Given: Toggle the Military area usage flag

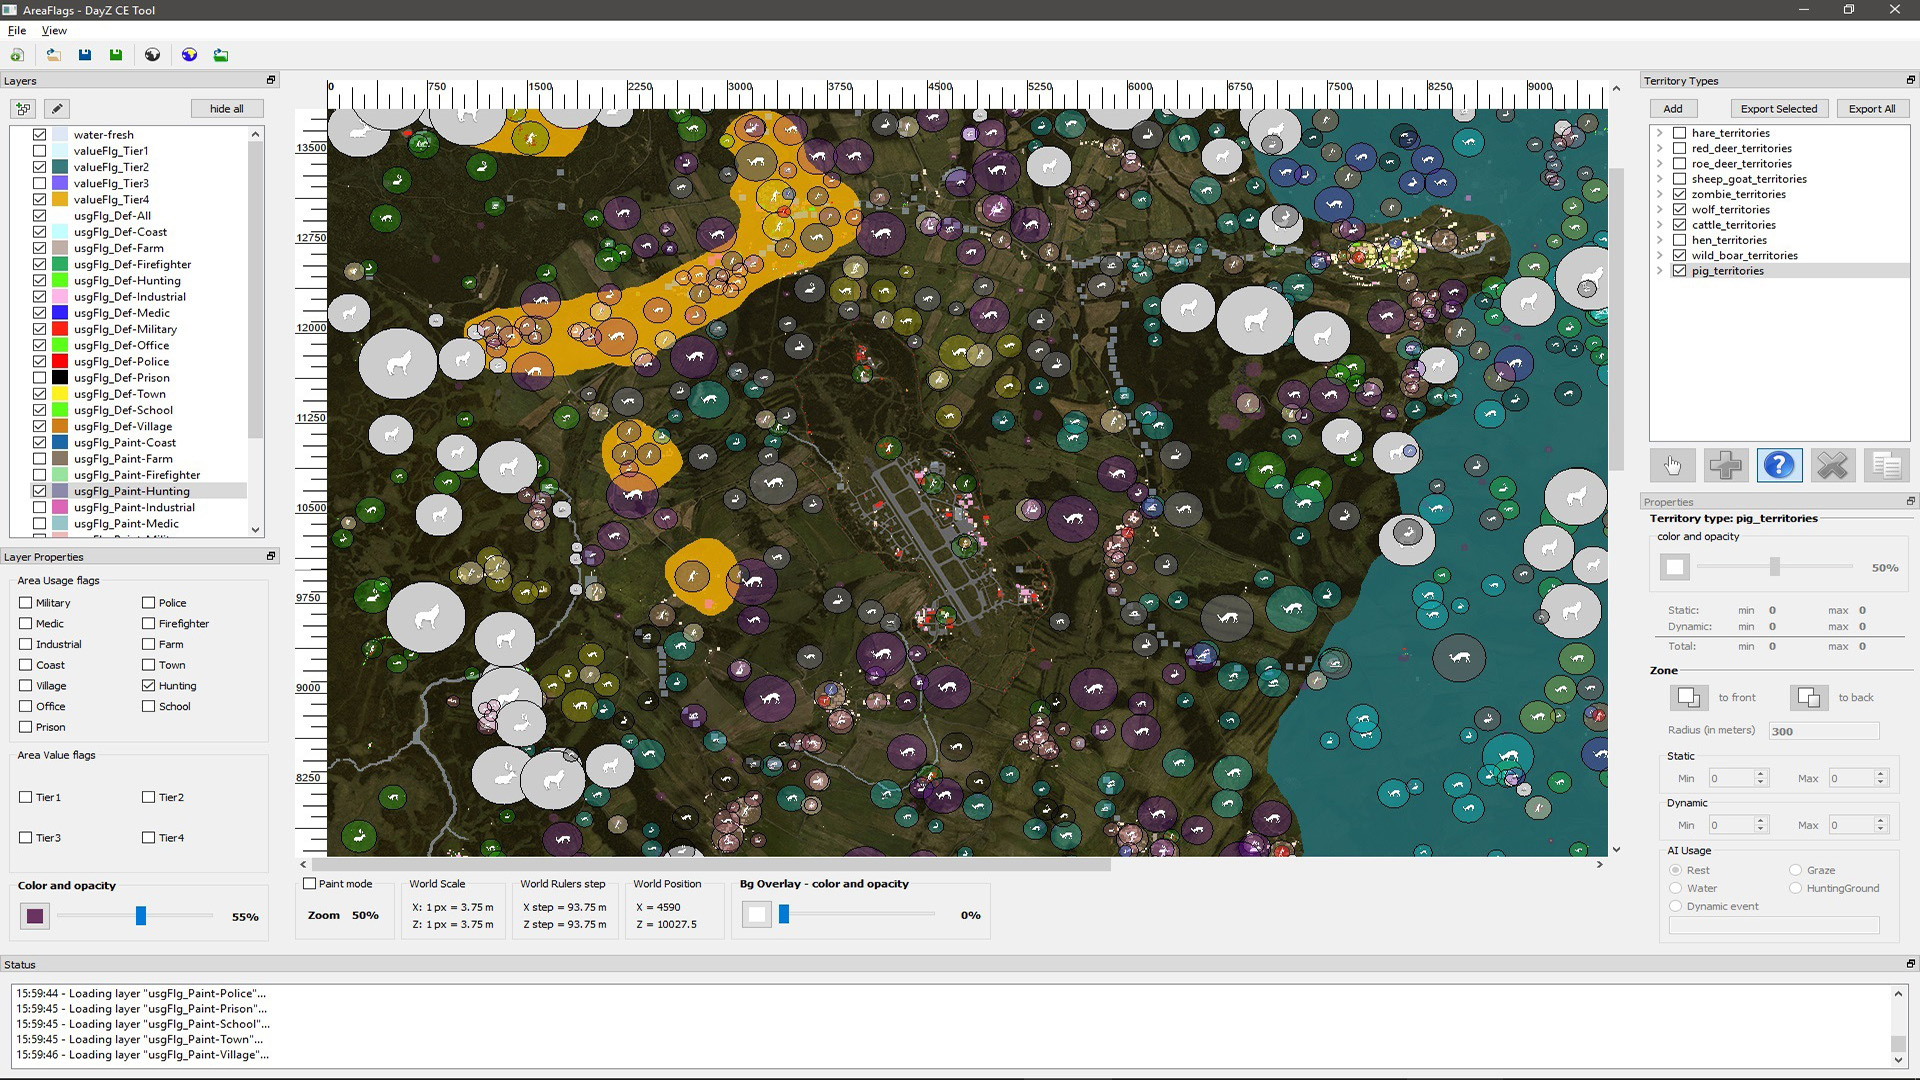Looking at the screenshot, I should pos(25,603).
